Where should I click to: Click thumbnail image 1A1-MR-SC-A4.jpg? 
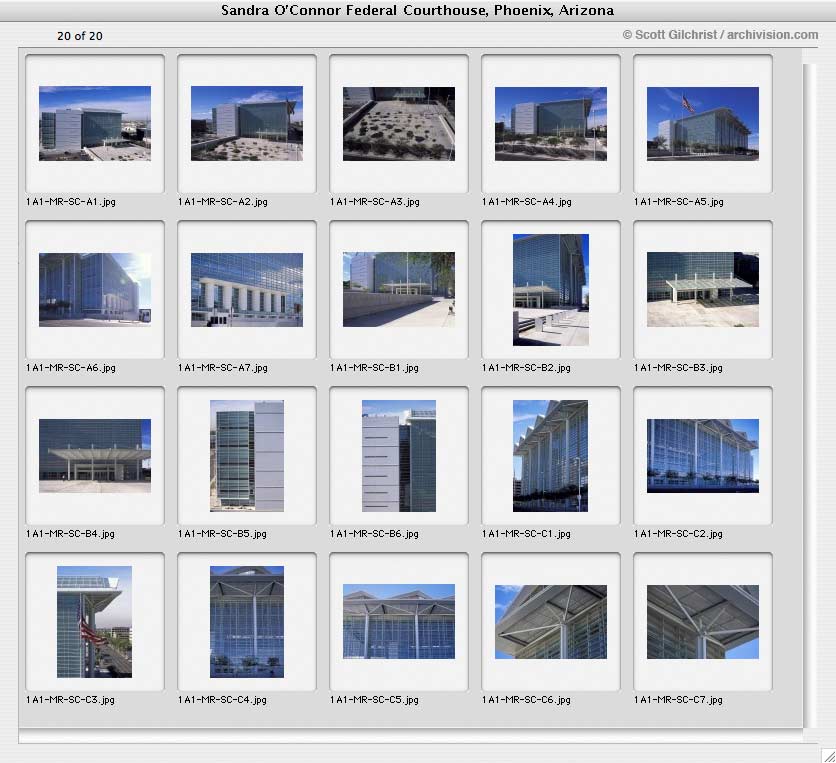point(551,124)
